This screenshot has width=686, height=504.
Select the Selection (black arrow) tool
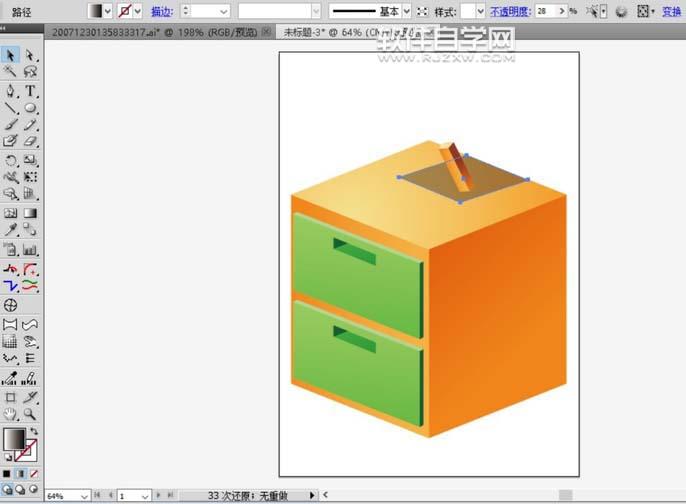pyautogui.click(x=10, y=55)
